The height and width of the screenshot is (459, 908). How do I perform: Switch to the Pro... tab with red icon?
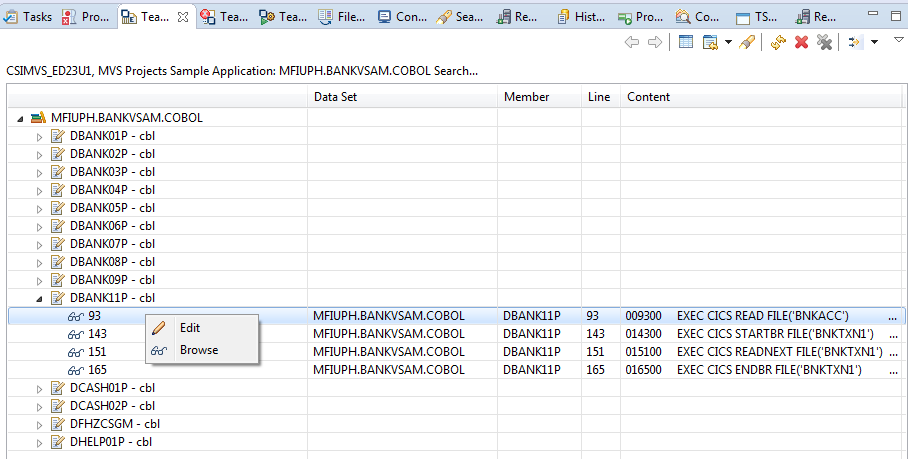click(x=86, y=17)
